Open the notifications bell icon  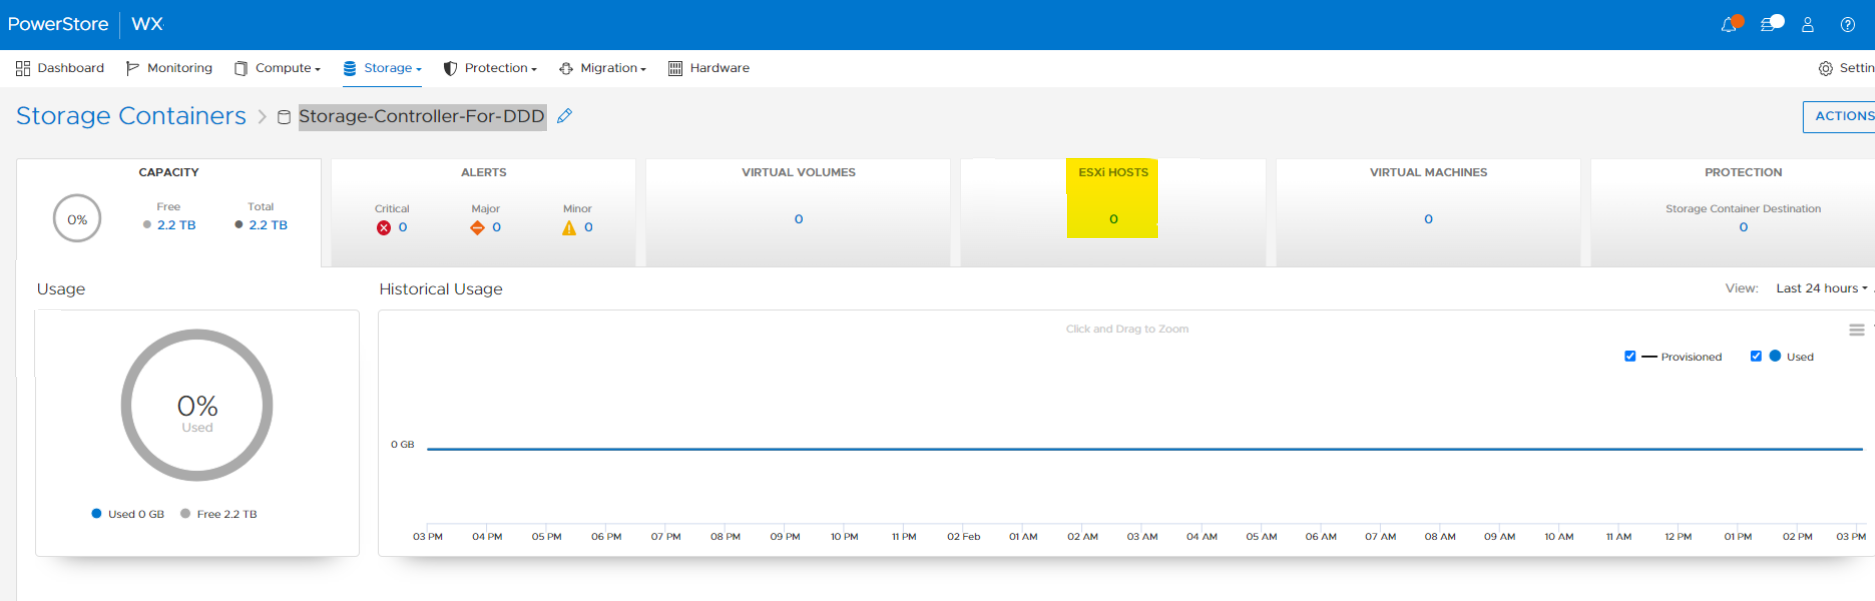1729,25
